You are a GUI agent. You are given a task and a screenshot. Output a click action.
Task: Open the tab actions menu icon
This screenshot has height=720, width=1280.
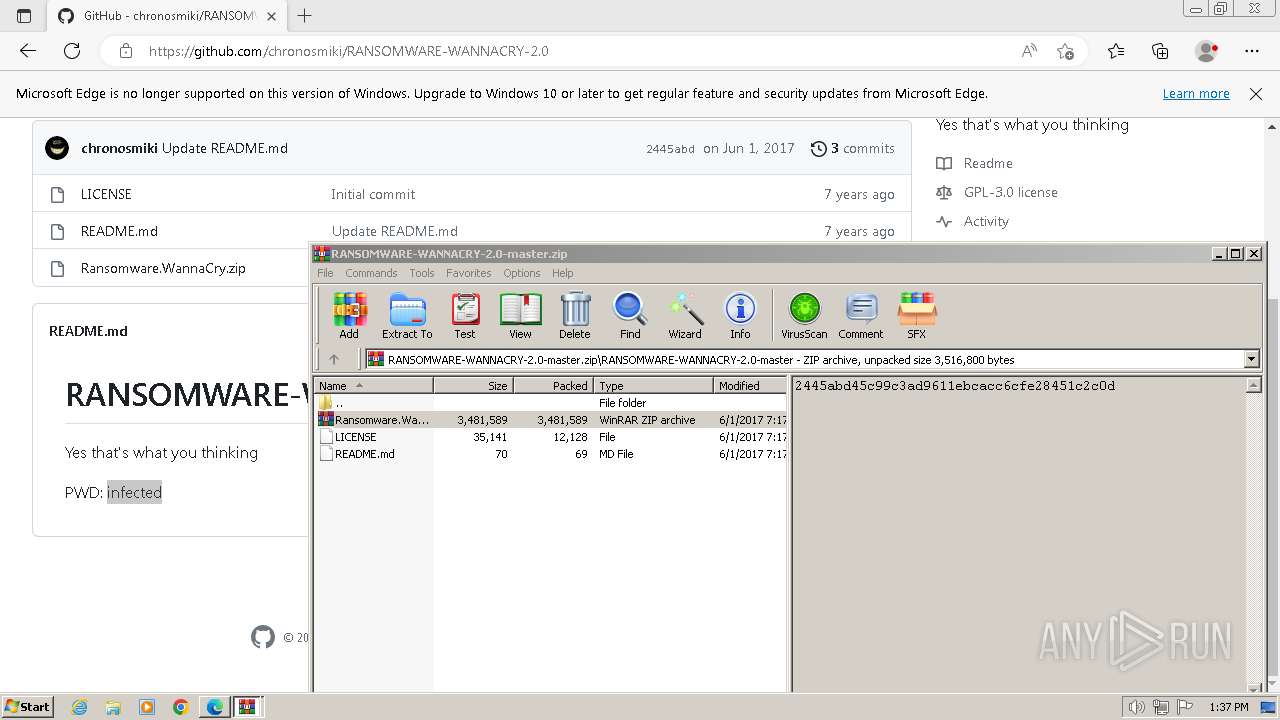pyautogui.click(x=24, y=16)
